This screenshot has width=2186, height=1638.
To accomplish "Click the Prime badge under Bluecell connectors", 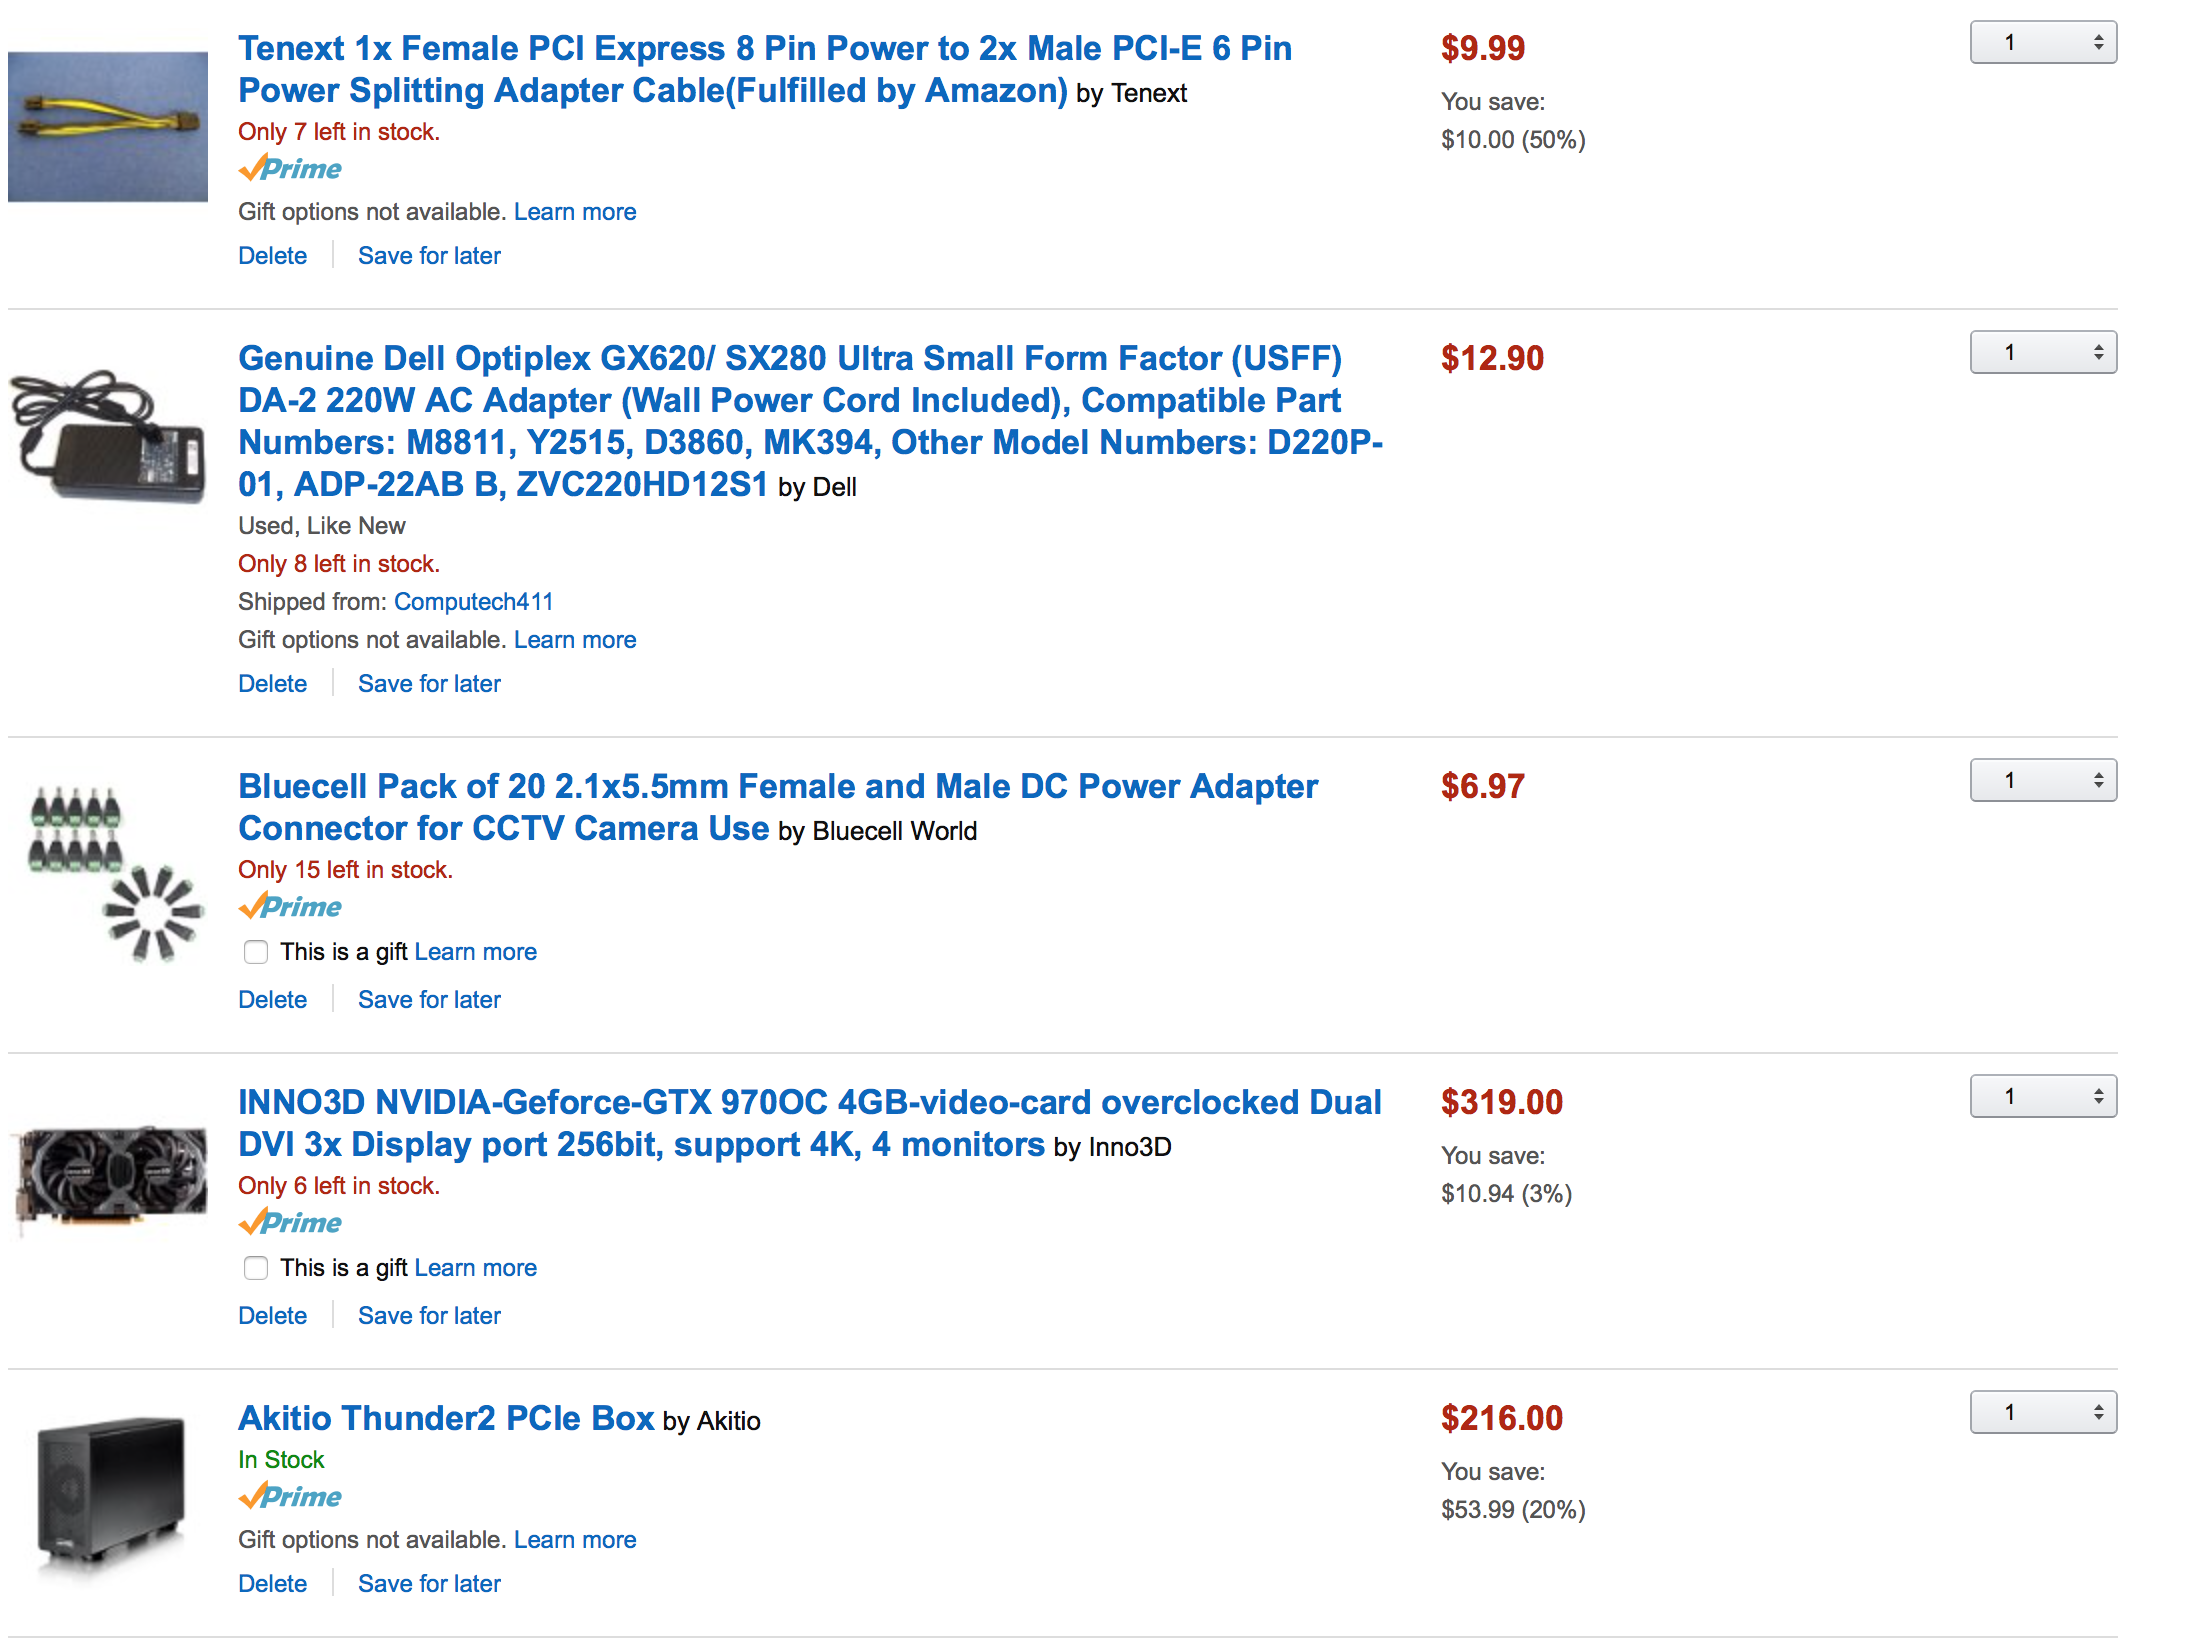I will (x=290, y=907).
